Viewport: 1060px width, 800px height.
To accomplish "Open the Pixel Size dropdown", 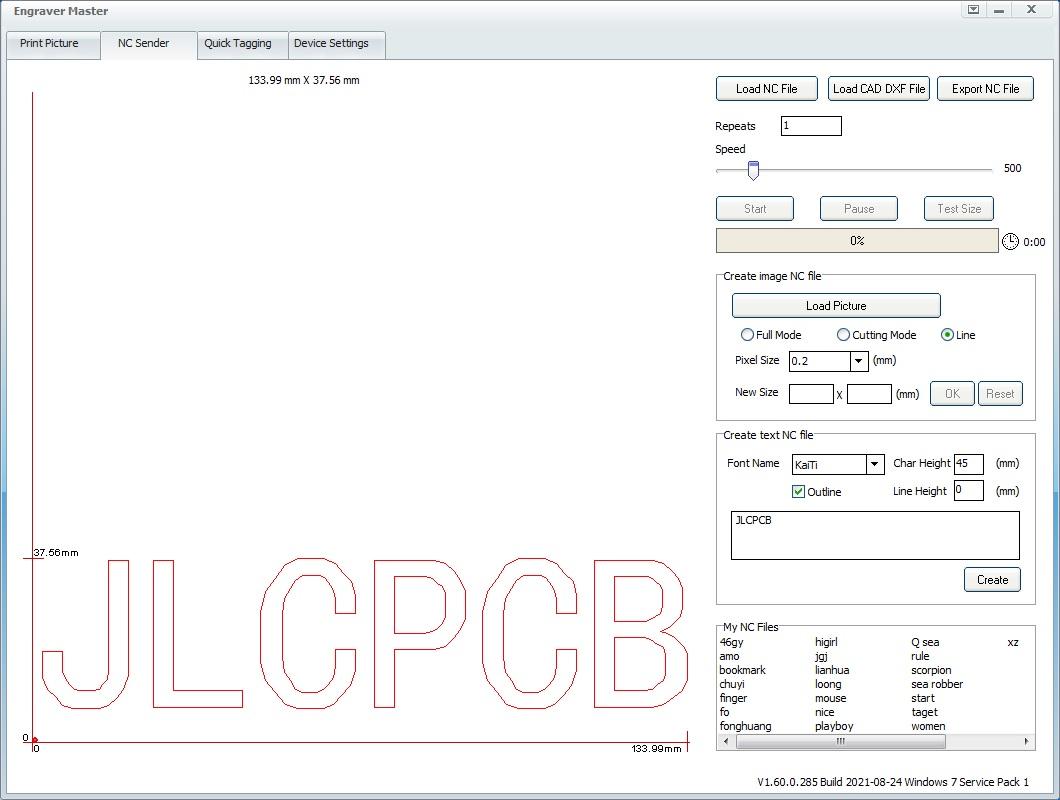I will click(x=859, y=361).
